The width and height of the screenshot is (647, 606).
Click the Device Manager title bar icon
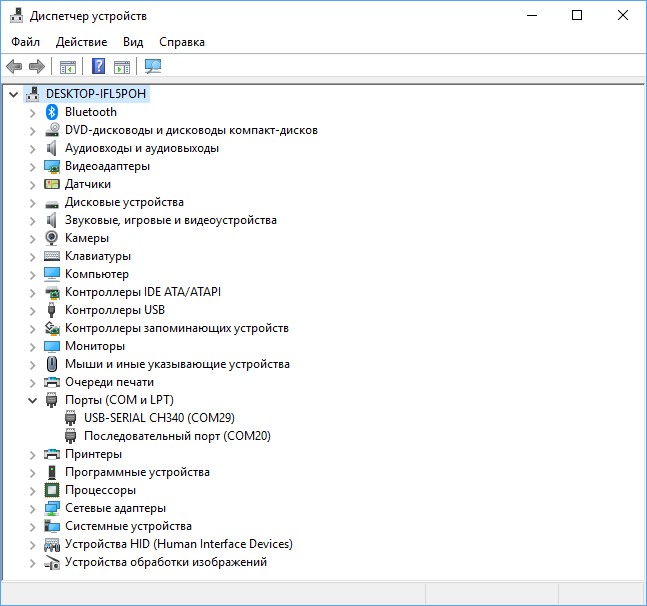(17, 16)
